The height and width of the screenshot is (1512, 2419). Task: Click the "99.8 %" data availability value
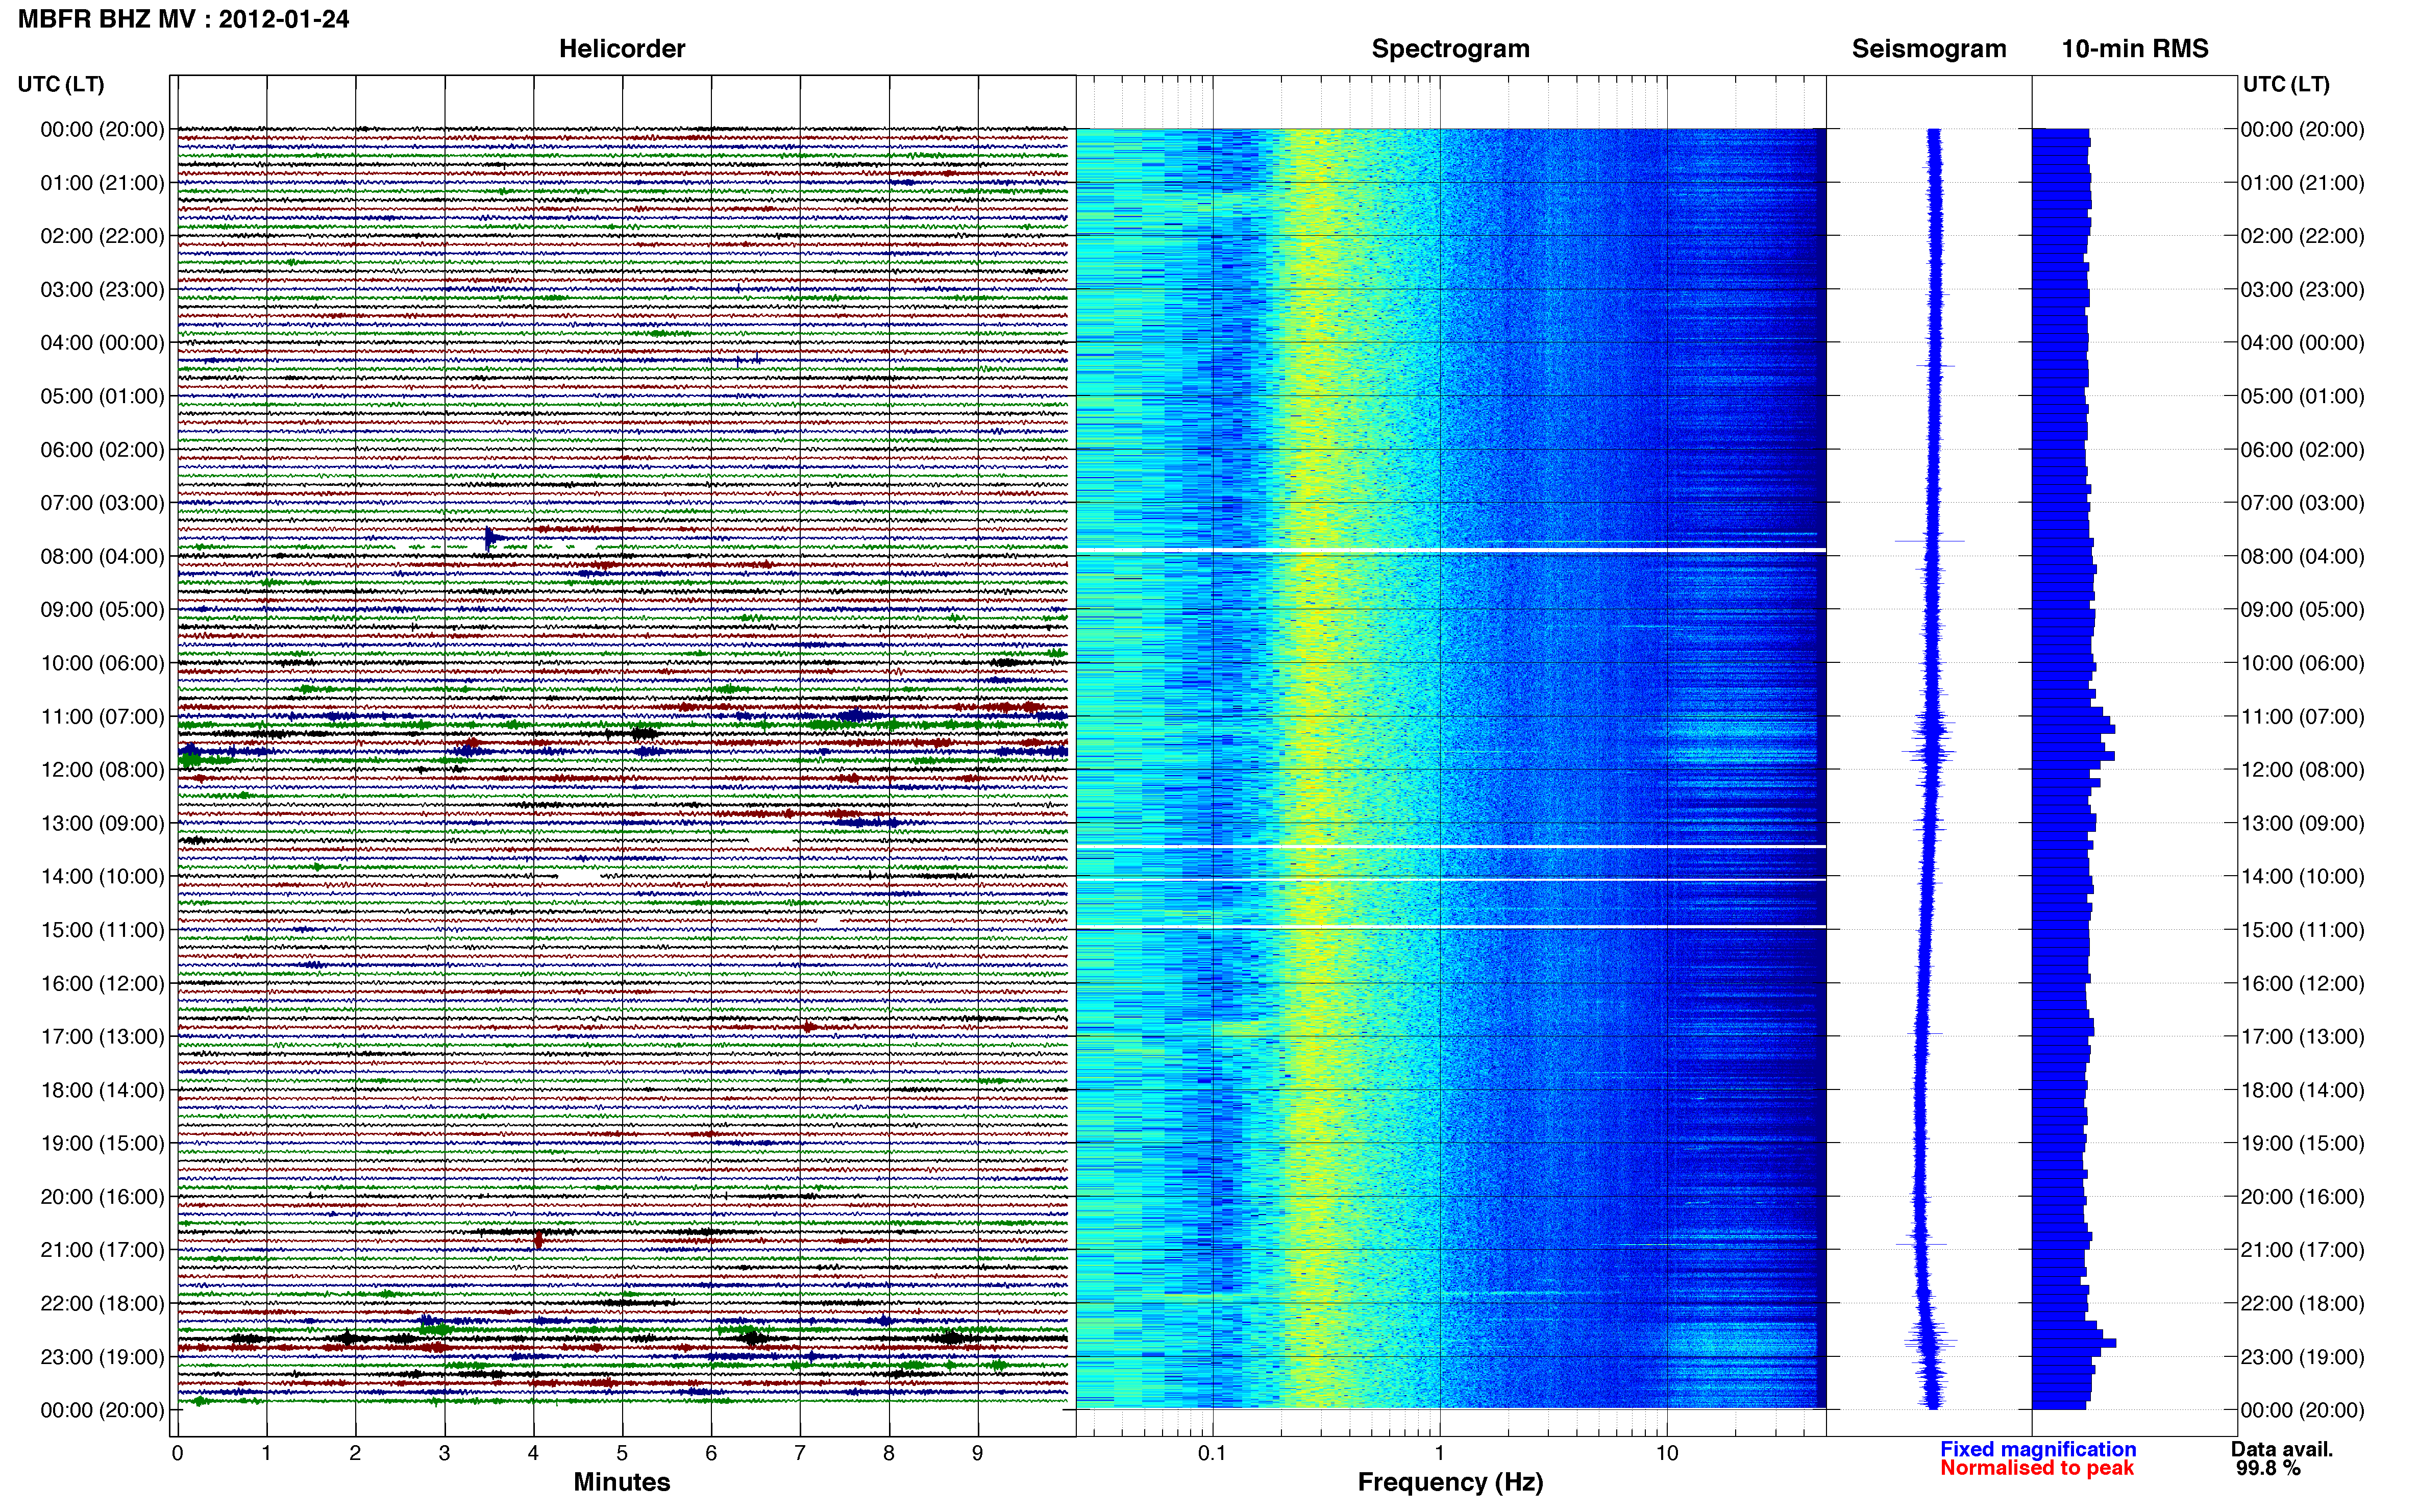(2268, 1468)
